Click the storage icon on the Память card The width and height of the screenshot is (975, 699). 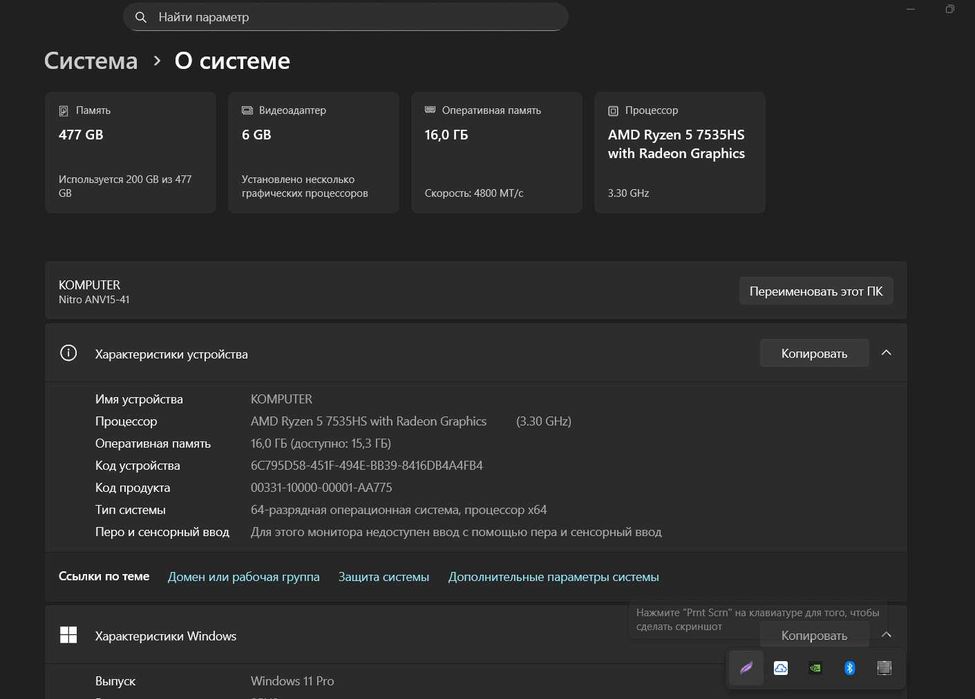(x=63, y=111)
